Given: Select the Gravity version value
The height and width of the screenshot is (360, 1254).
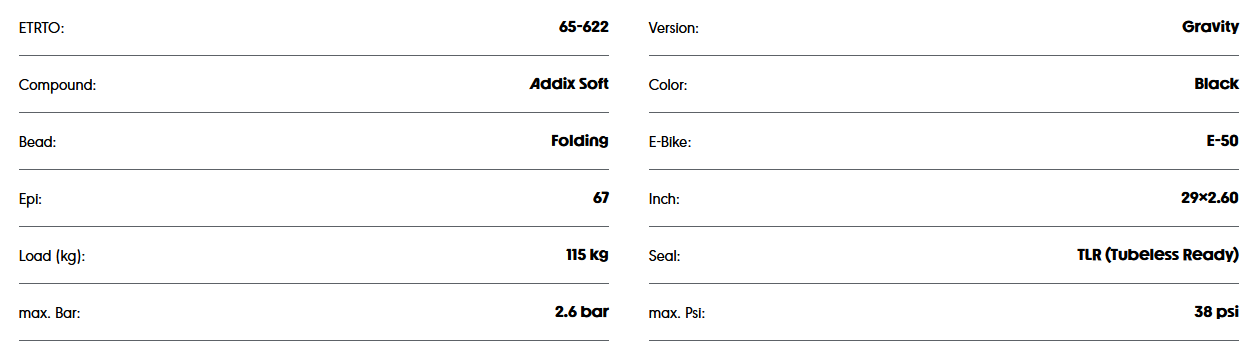Looking at the screenshot, I should tap(1210, 27).
